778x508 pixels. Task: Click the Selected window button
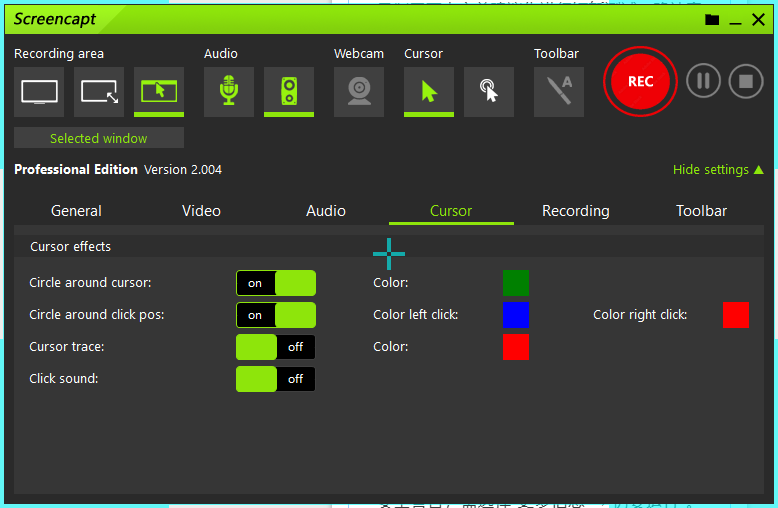[99, 138]
